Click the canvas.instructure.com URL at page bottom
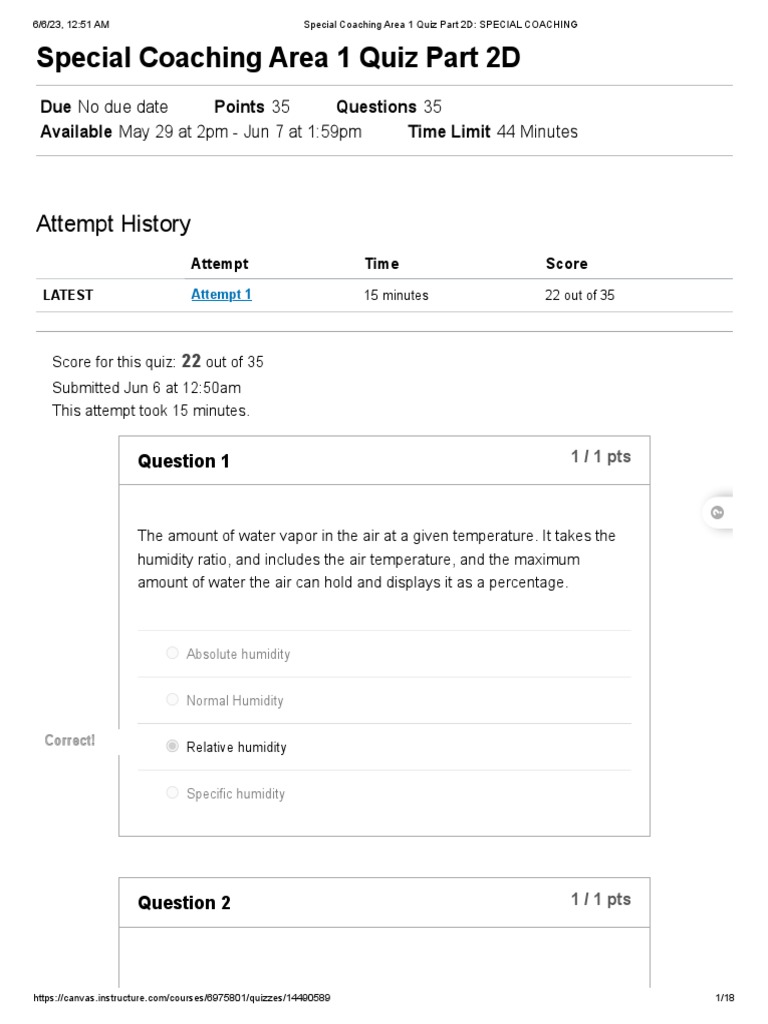 coord(182,998)
